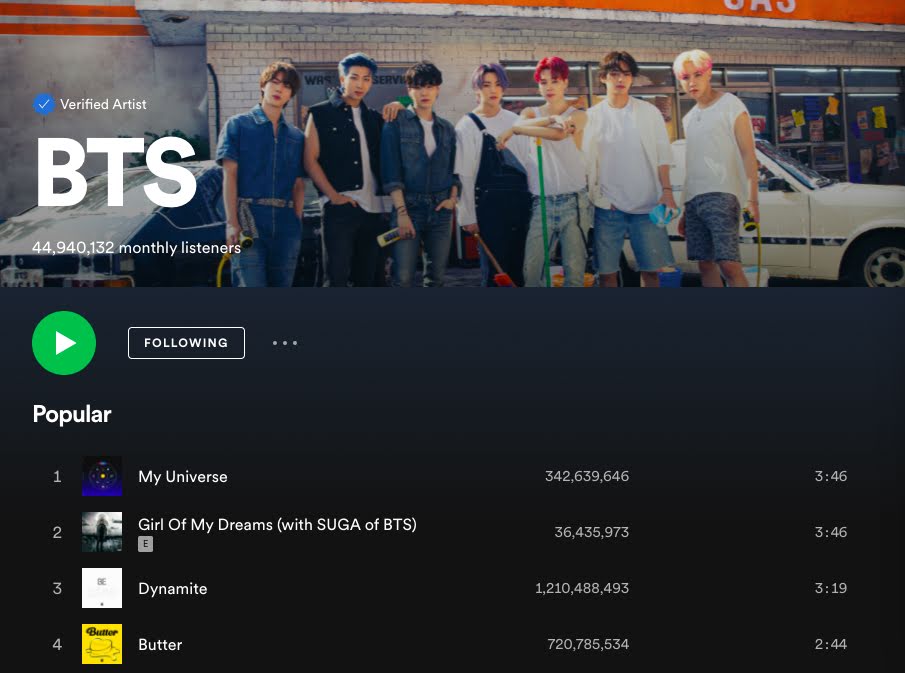Open the three-dot more options menu
The image size is (905, 673).
(x=285, y=343)
